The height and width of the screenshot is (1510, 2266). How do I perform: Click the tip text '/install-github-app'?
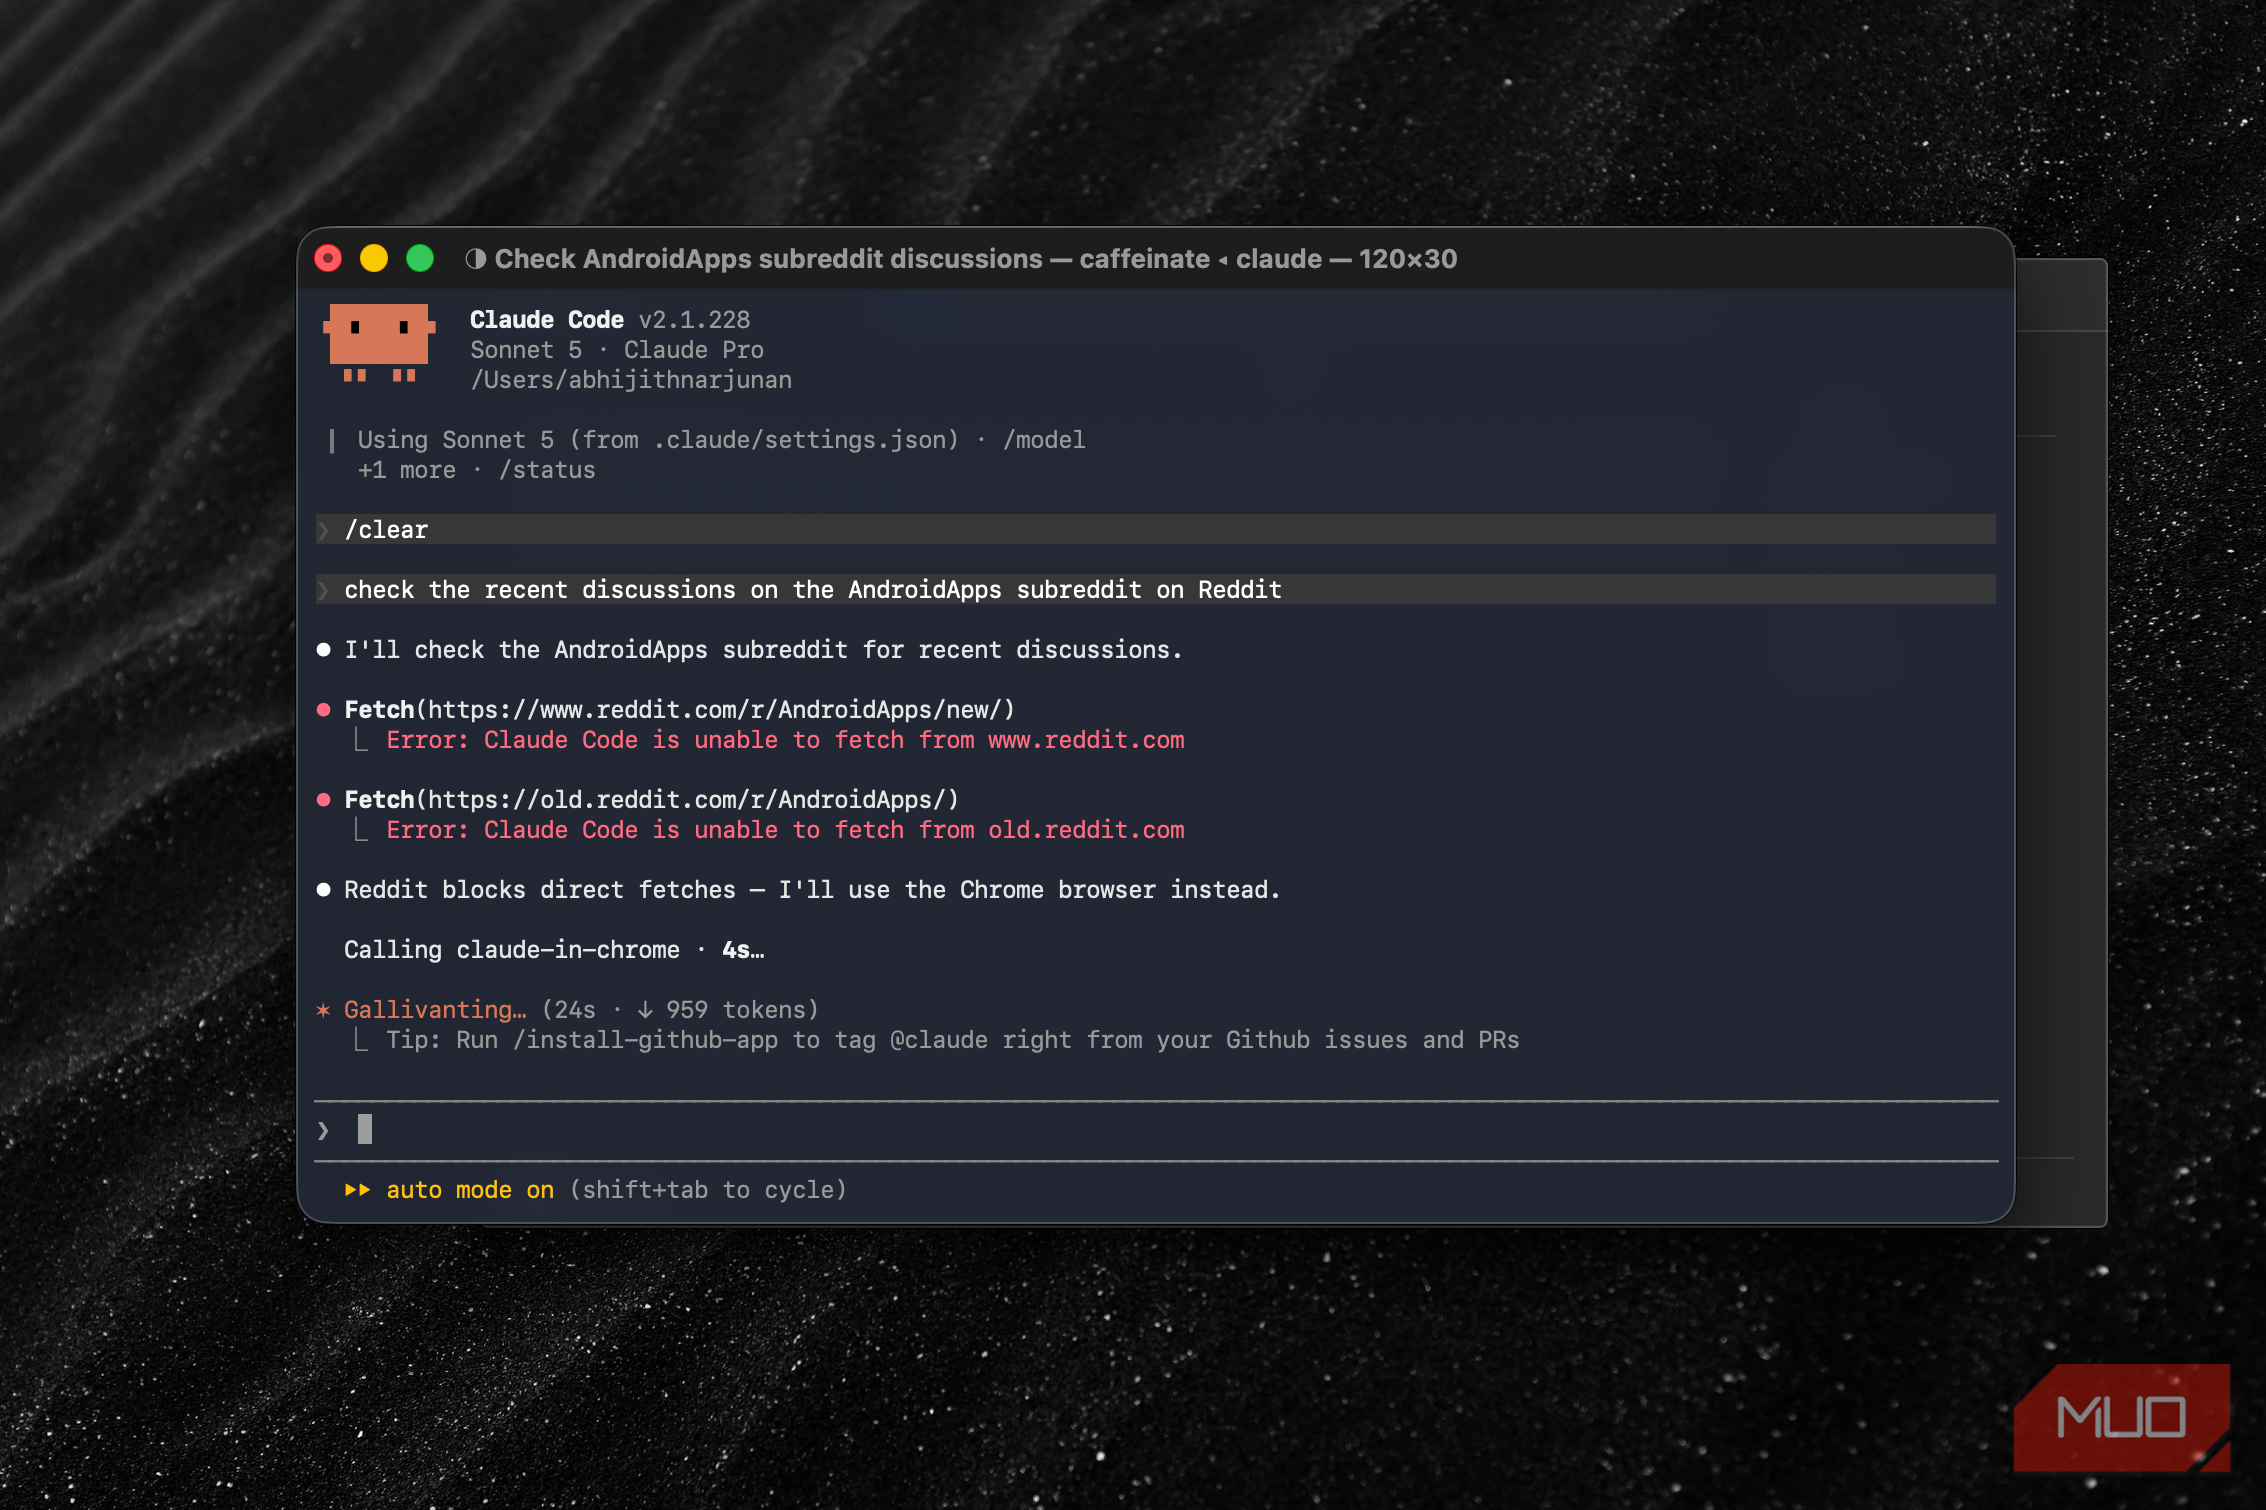click(x=645, y=1040)
